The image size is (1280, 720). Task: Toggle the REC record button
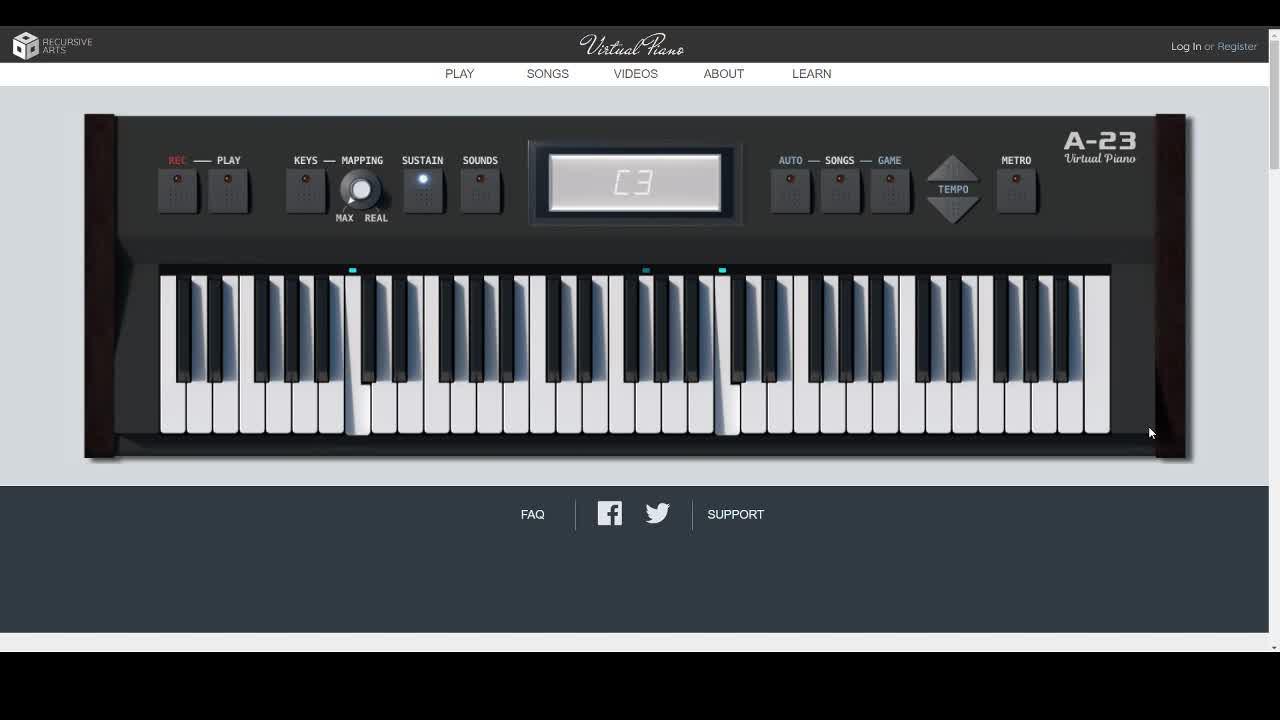178,190
